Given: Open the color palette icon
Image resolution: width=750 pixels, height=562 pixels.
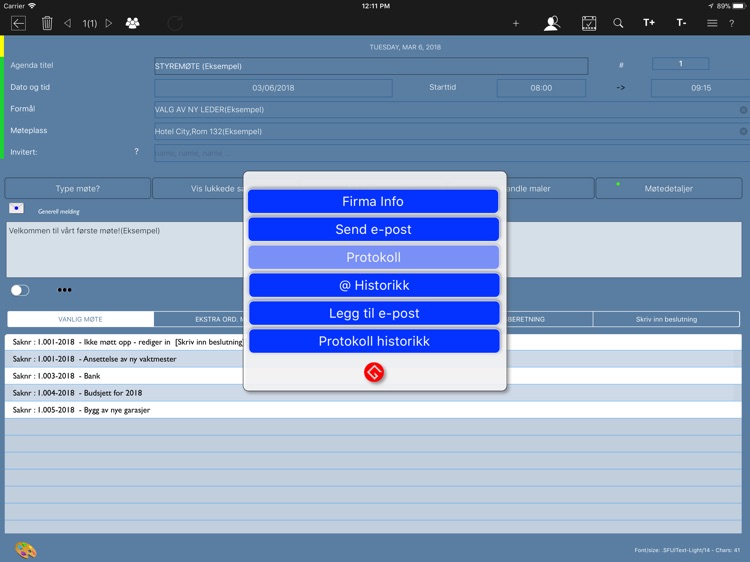Looking at the screenshot, I should click(x=25, y=549).
